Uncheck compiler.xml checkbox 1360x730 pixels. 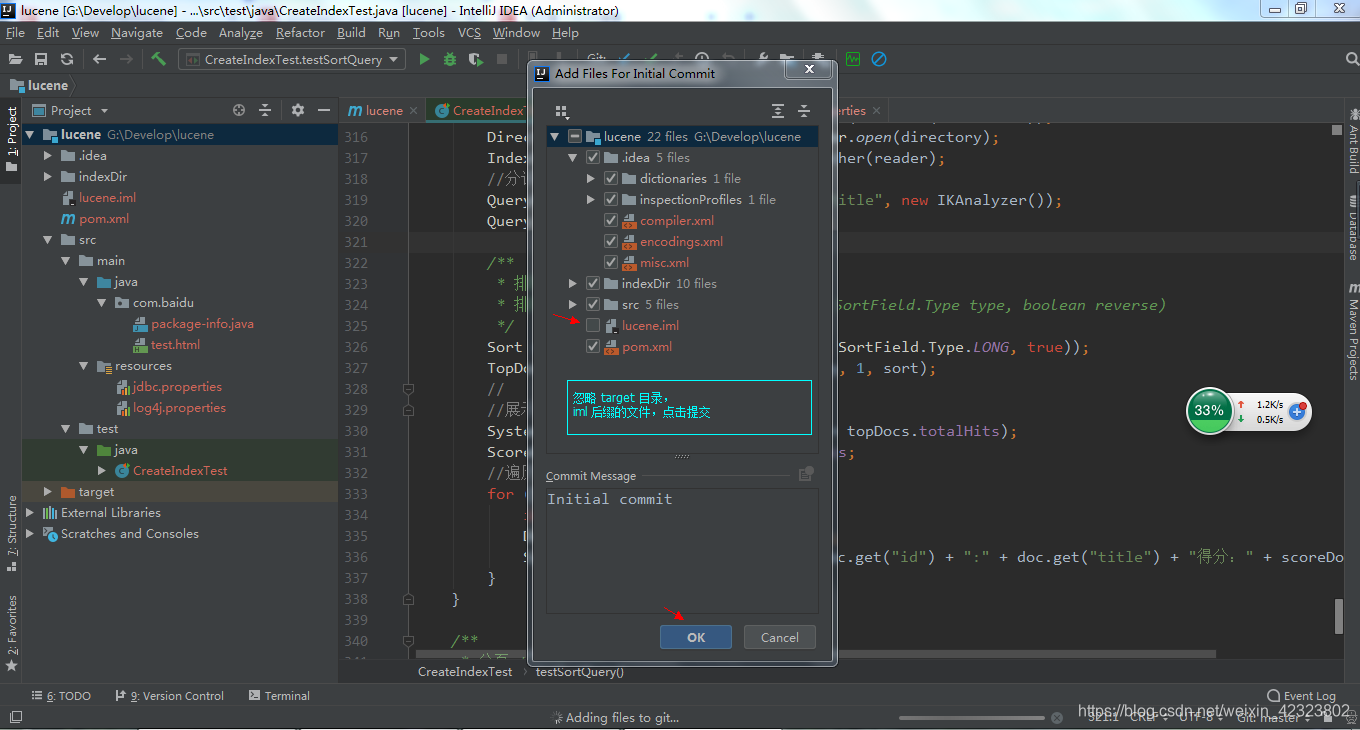click(611, 220)
